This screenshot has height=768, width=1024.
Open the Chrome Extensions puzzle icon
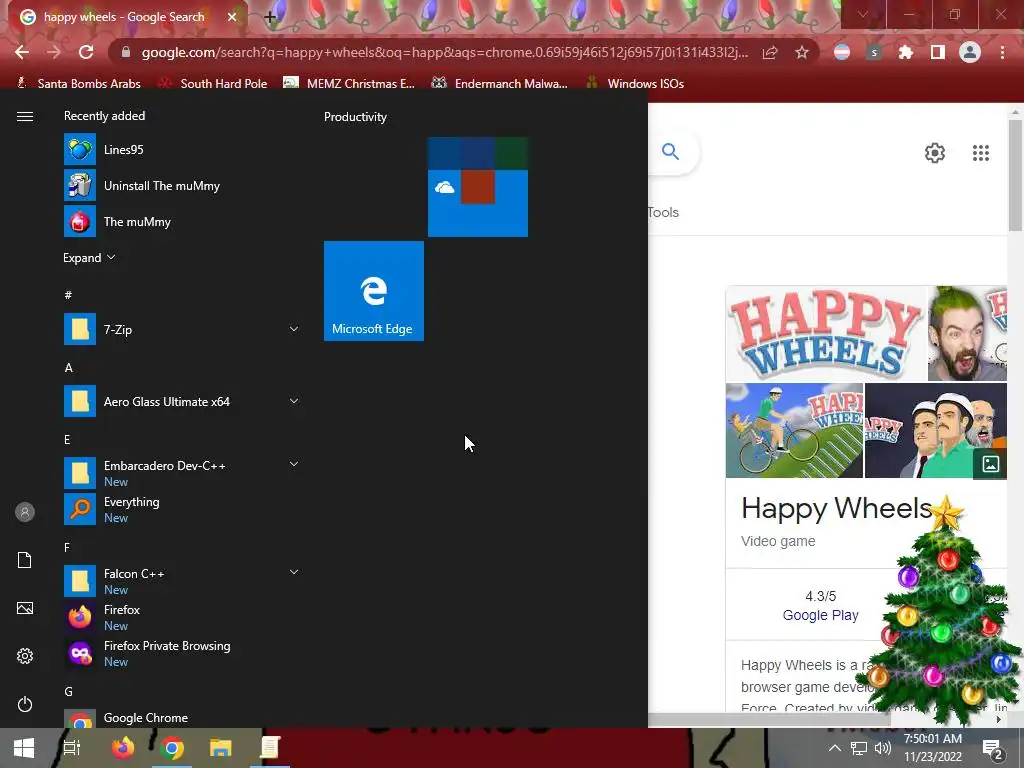click(x=906, y=52)
